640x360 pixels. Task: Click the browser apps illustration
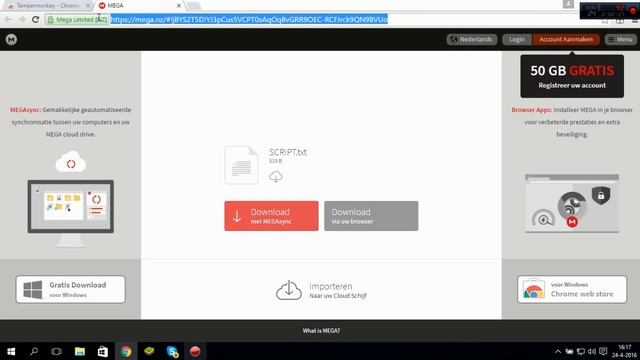(x=572, y=204)
